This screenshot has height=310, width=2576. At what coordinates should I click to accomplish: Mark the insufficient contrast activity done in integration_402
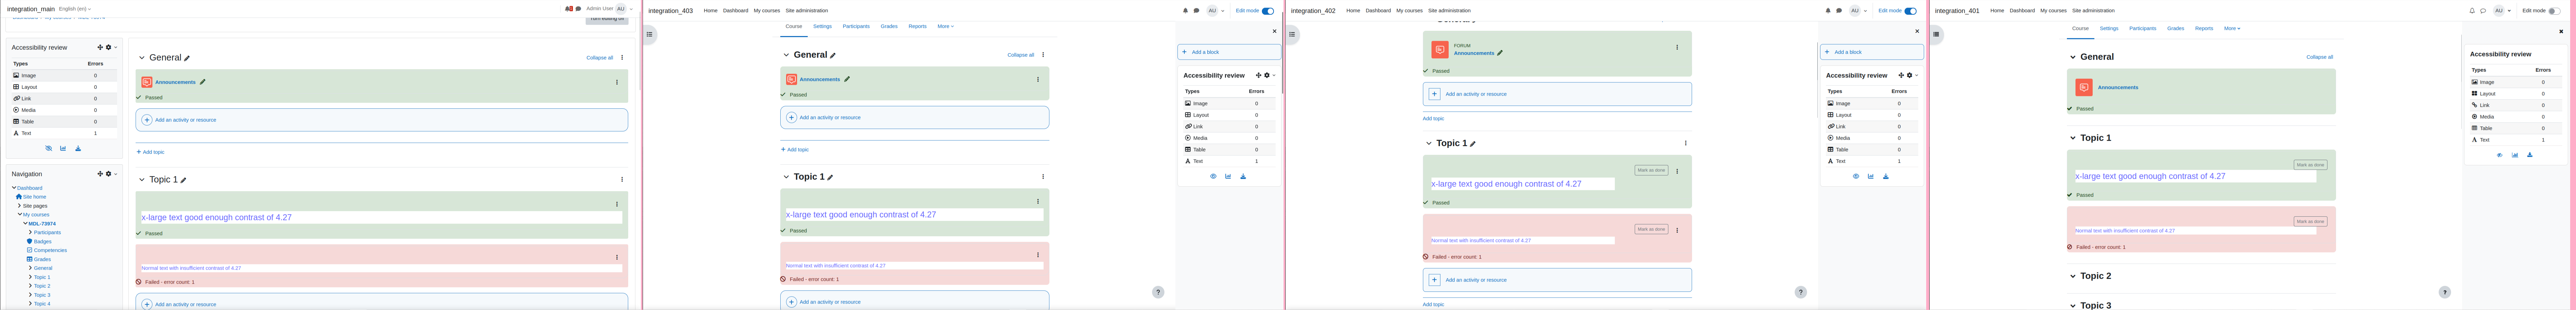click(1651, 229)
